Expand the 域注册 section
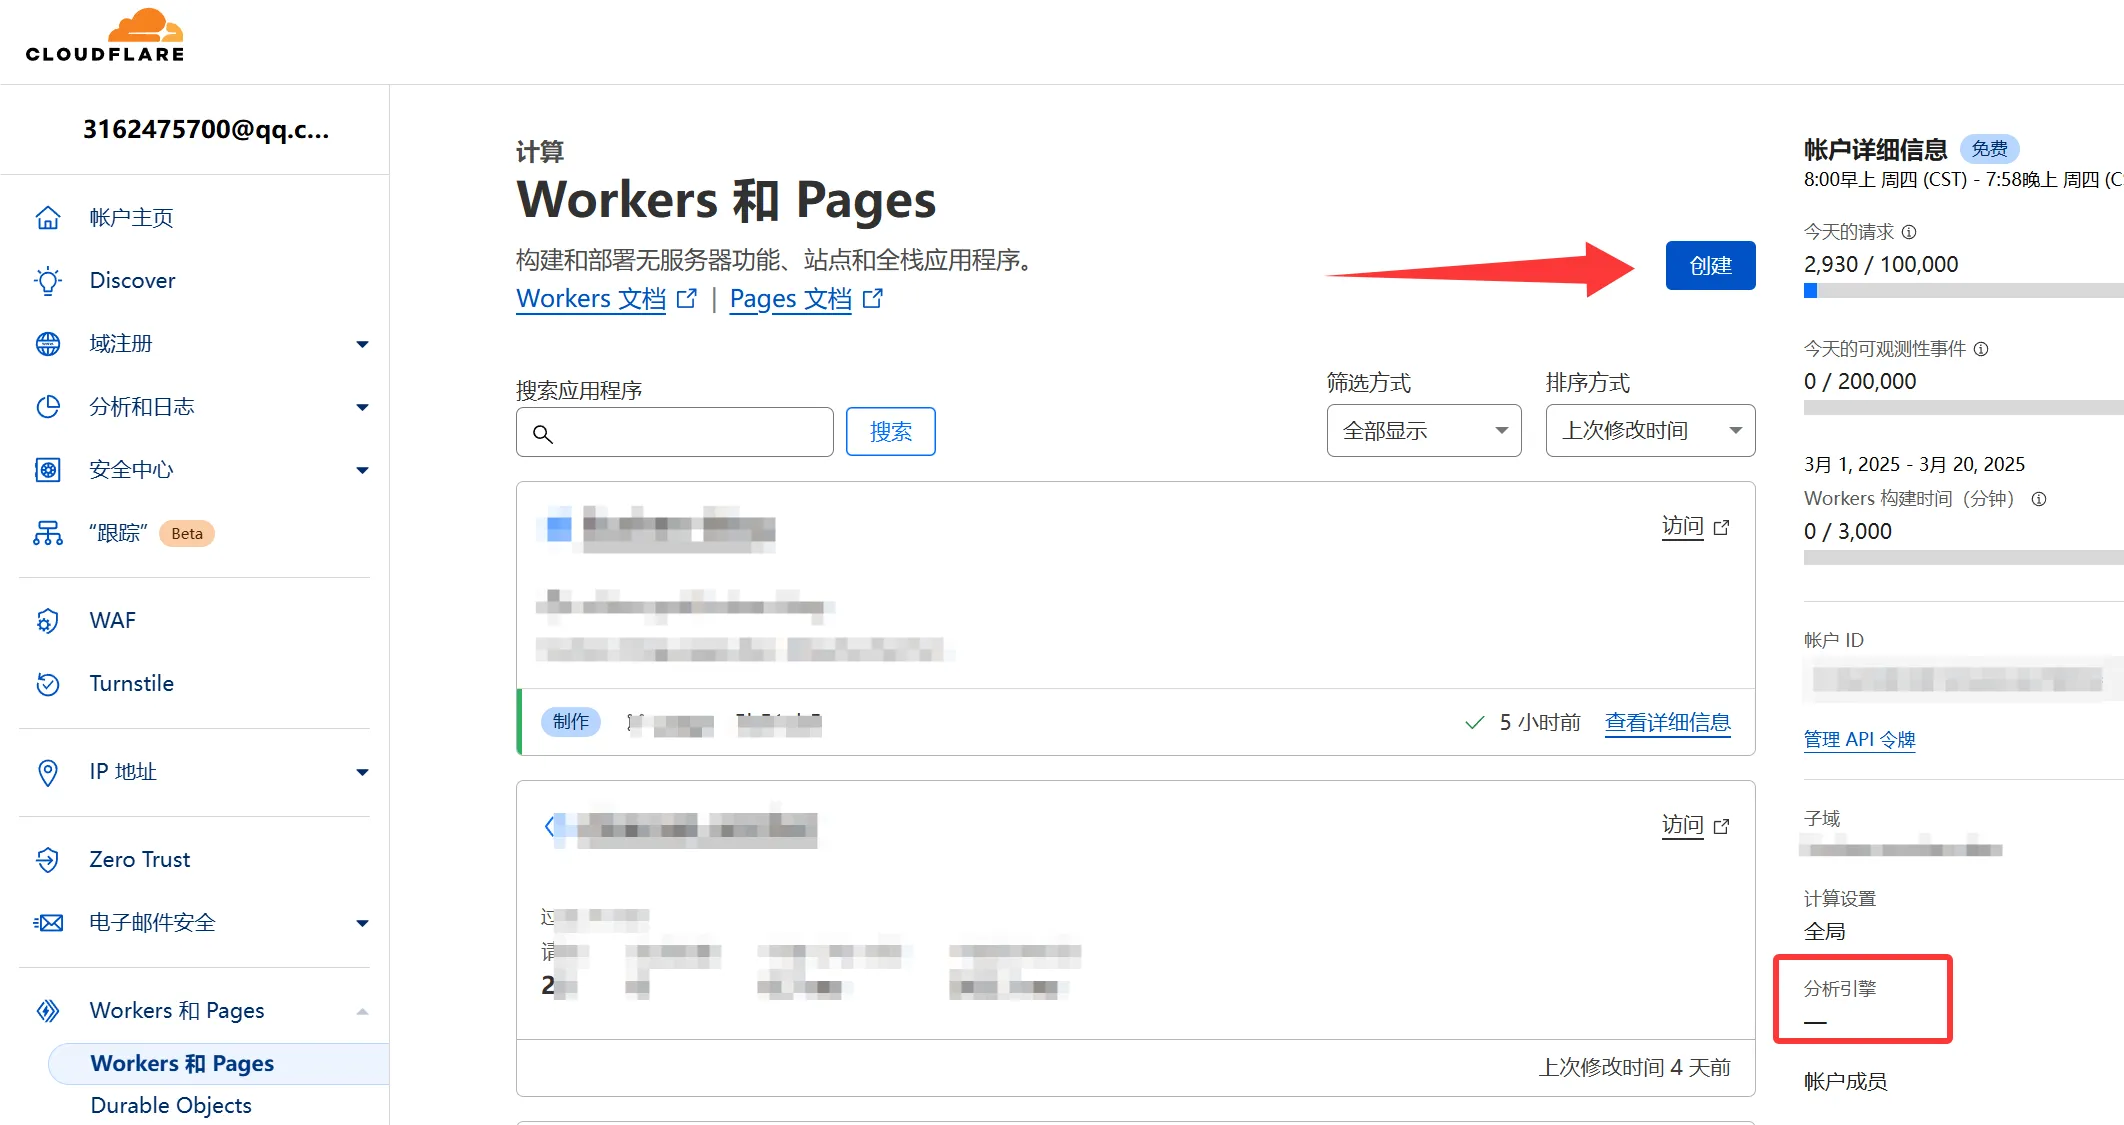Screen dimensions: 2124x1125 pyautogui.click(x=362, y=344)
